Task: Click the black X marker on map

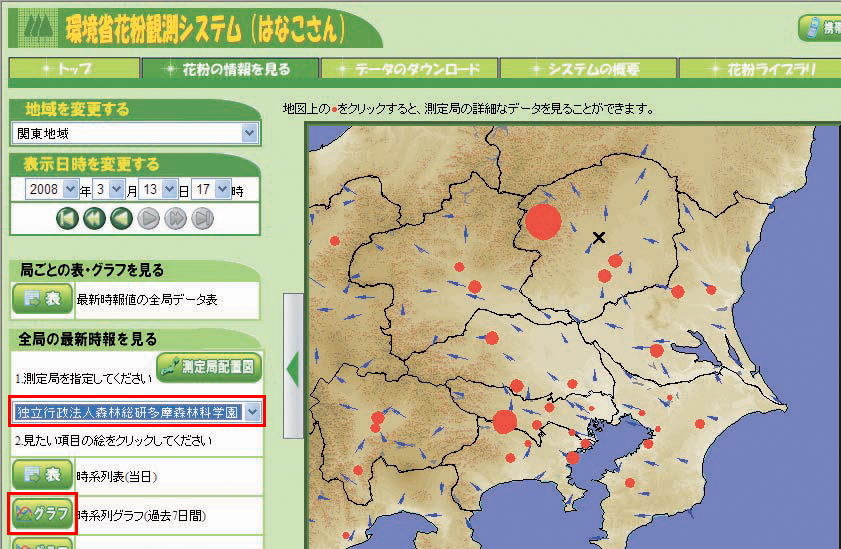Action: pos(599,238)
